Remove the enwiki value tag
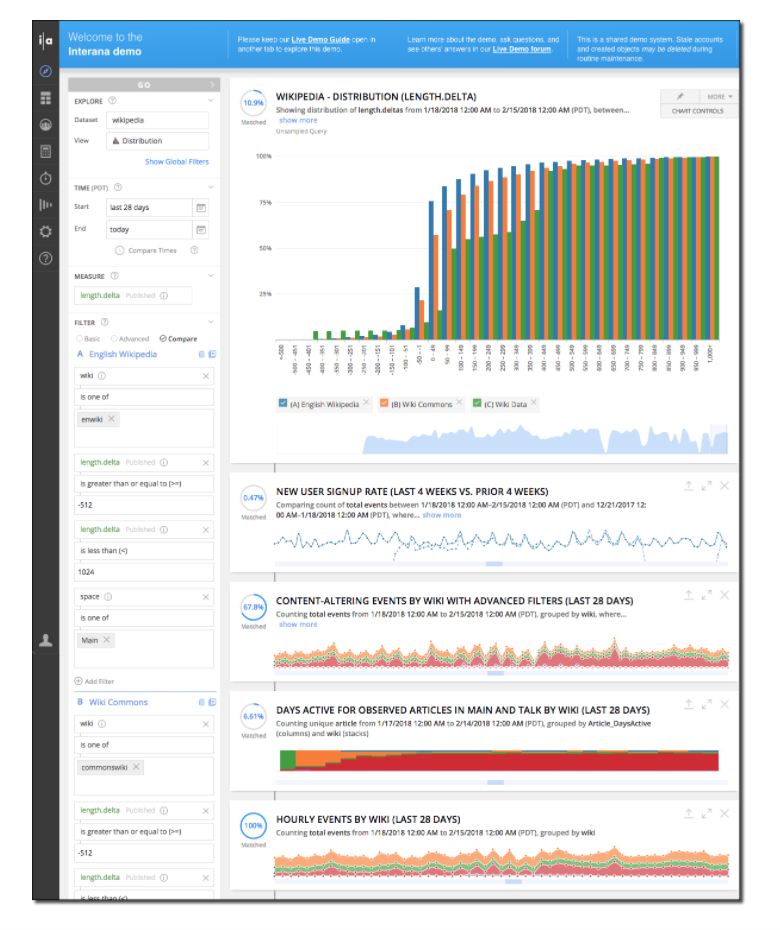This screenshot has width=780, height=930. click(x=112, y=419)
